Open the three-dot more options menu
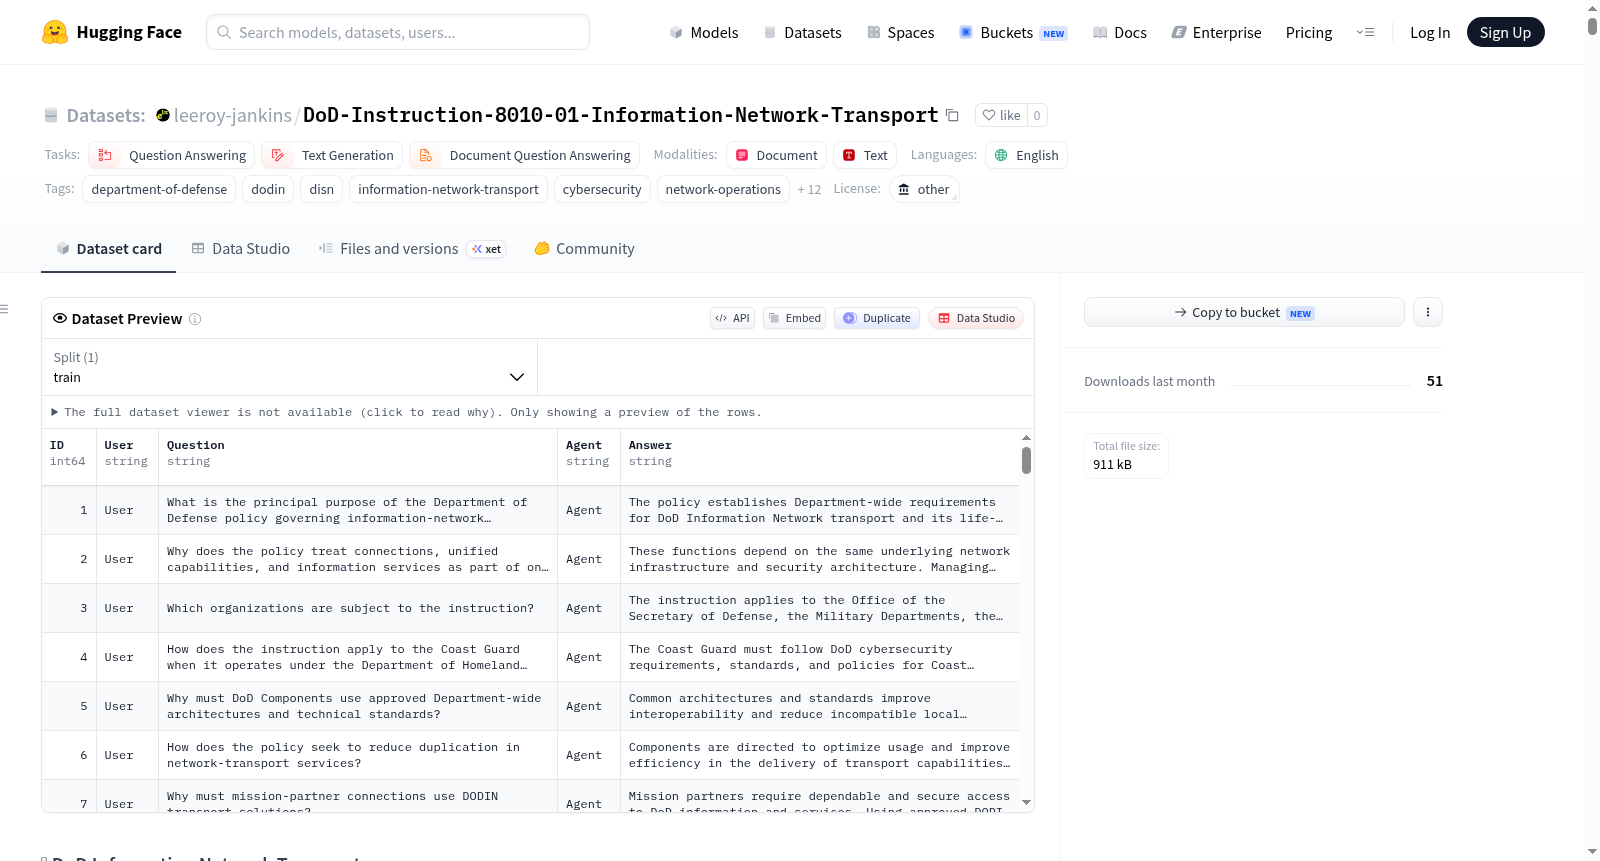Image resolution: width=1600 pixels, height=861 pixels. (1428, 312)
